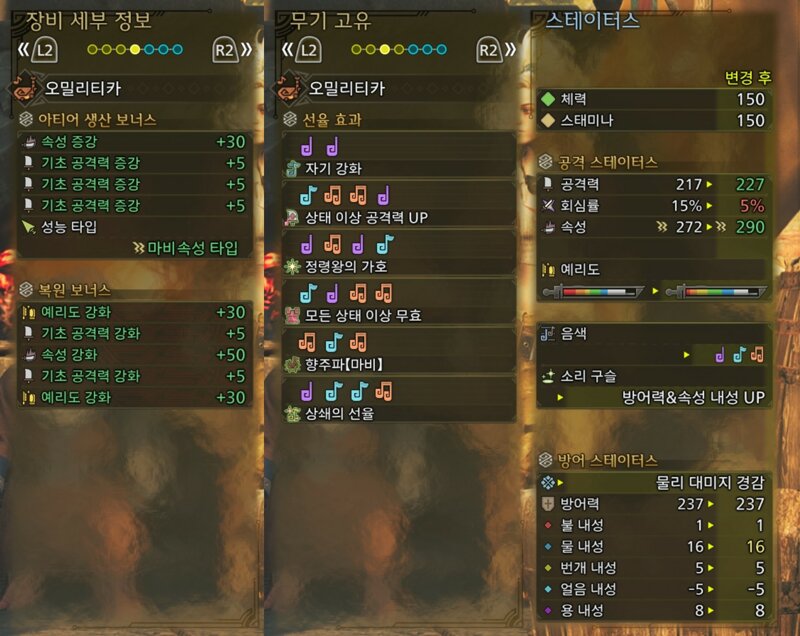Select the highlighted yellow page dot in 무기 고유
Image resolution: width=800 pixels, height=636 pixels.
coord(385,49)
